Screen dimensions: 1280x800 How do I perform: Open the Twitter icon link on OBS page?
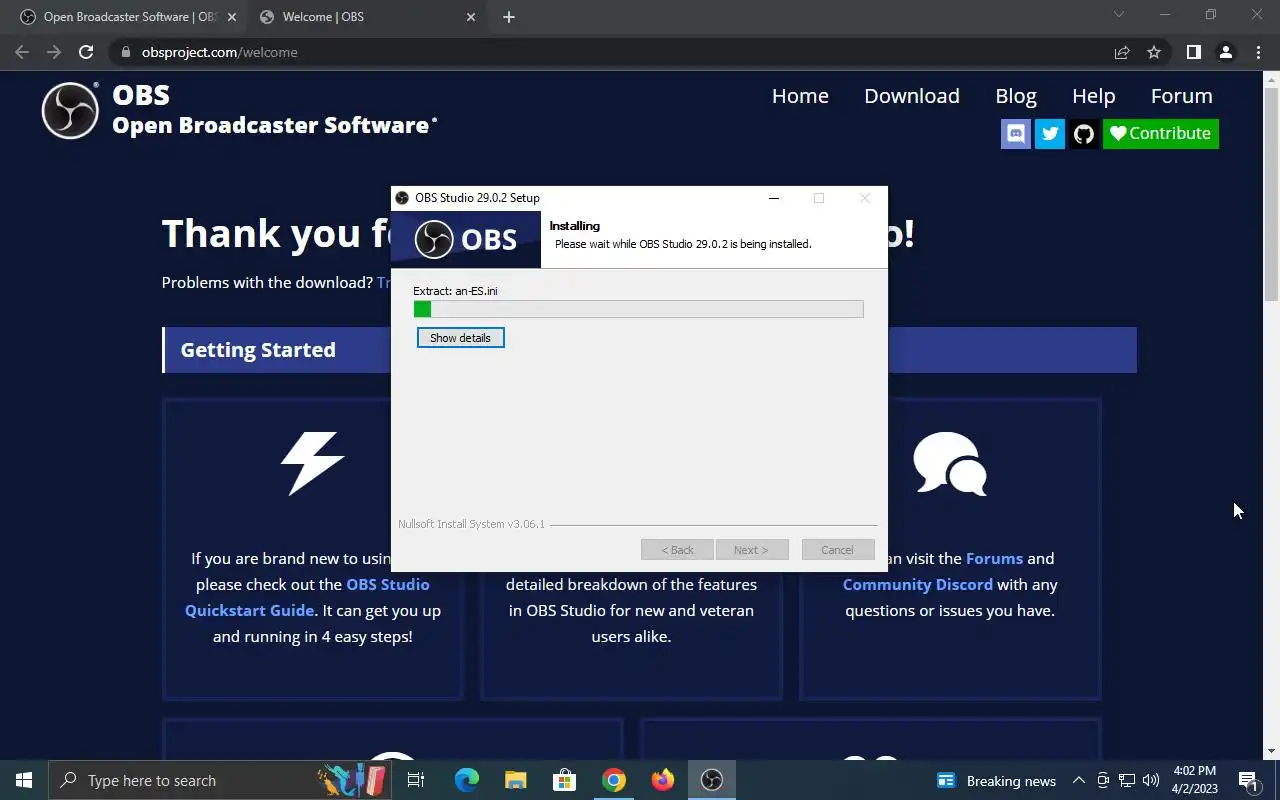[x=1050, y=133]
